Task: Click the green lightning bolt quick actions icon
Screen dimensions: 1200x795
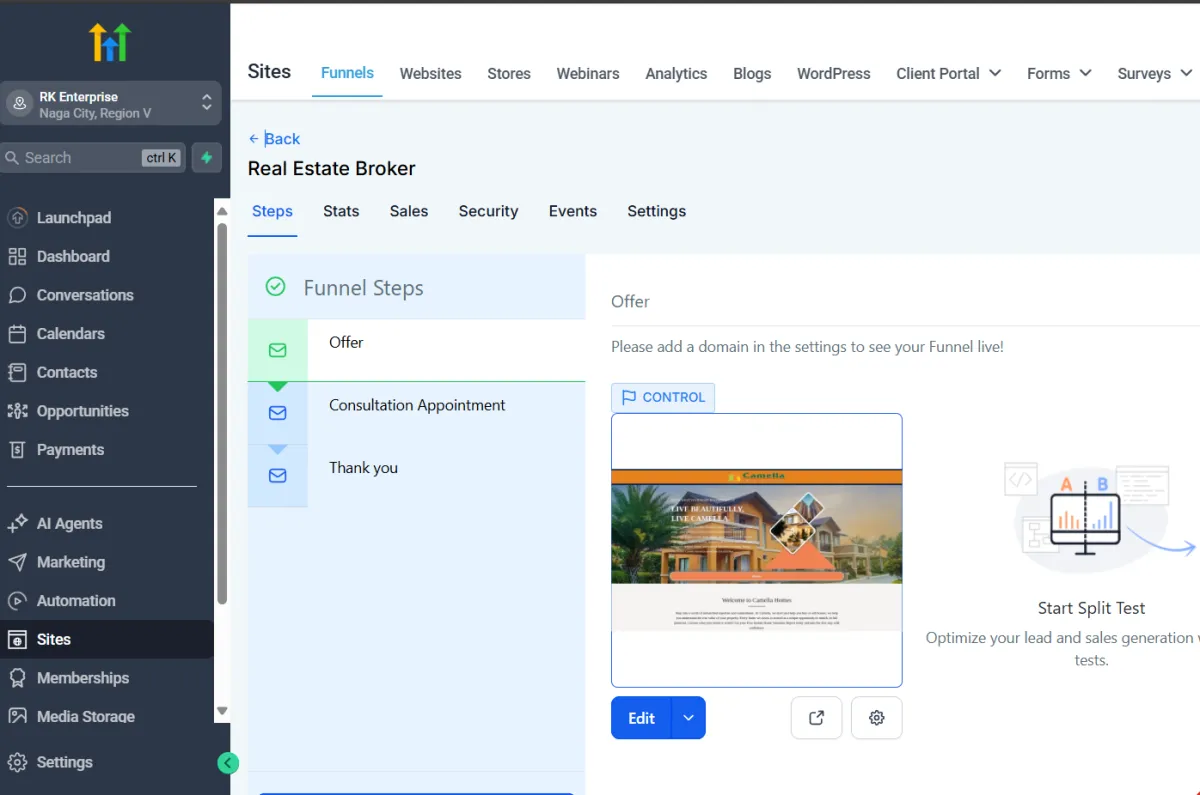Action: (x=207, y=158)
